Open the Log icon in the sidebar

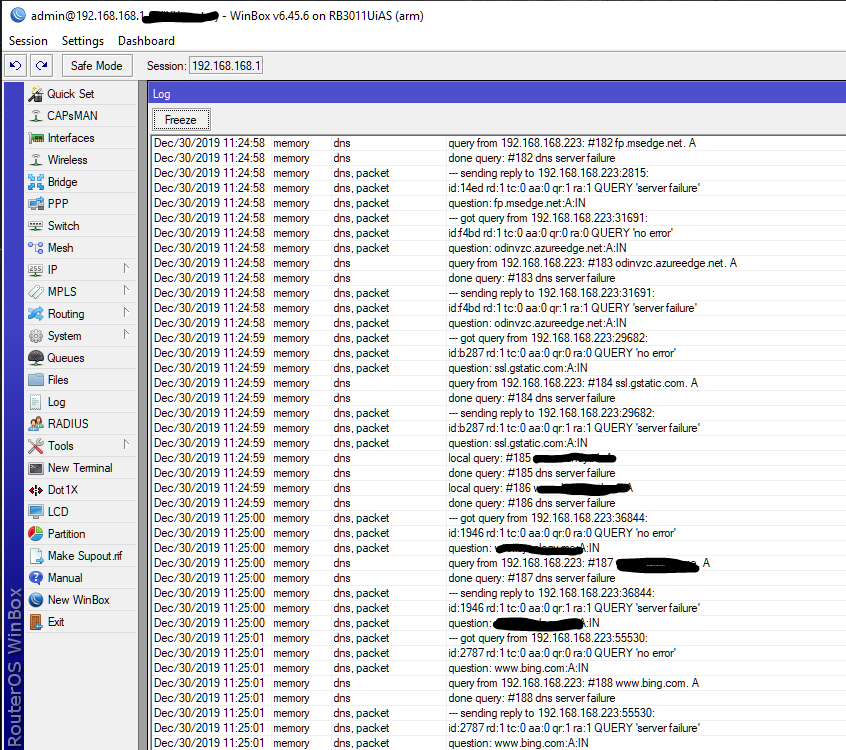[36, 402]
